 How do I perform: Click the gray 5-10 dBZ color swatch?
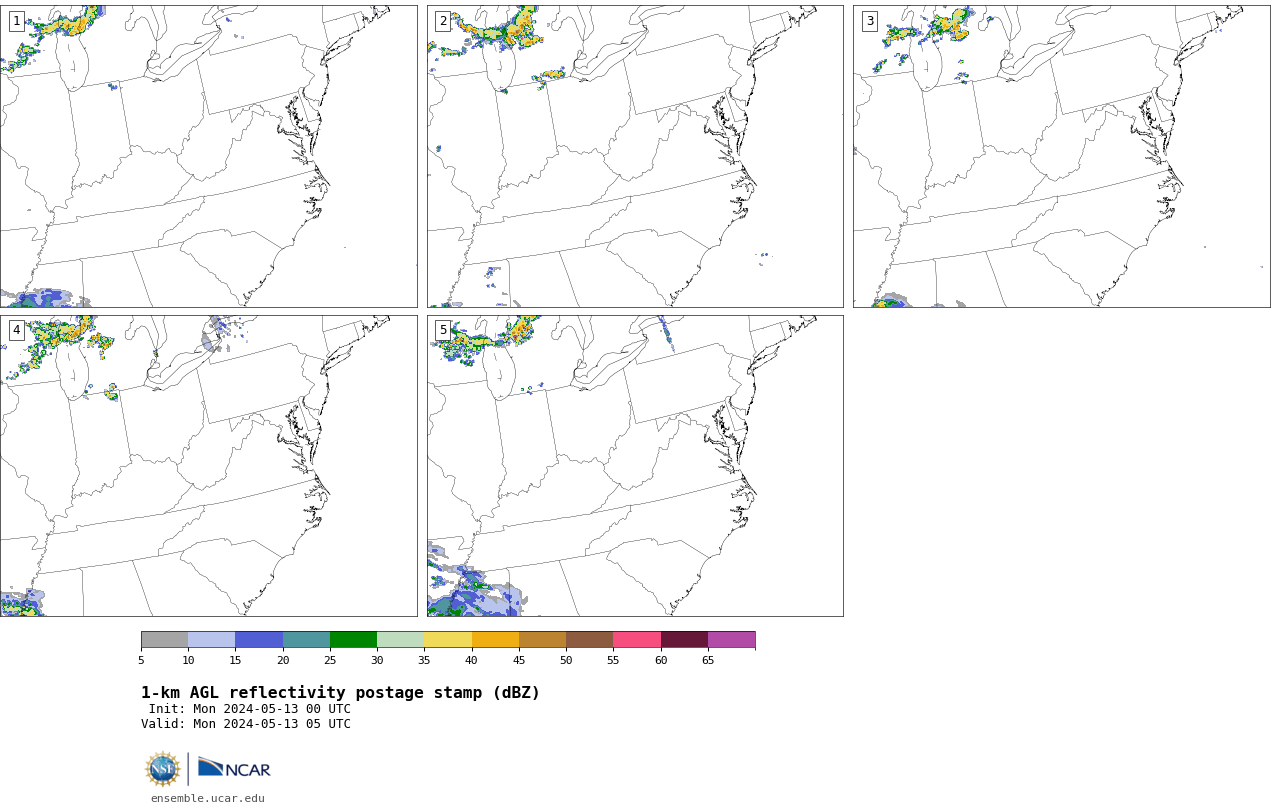pos(164,640)
